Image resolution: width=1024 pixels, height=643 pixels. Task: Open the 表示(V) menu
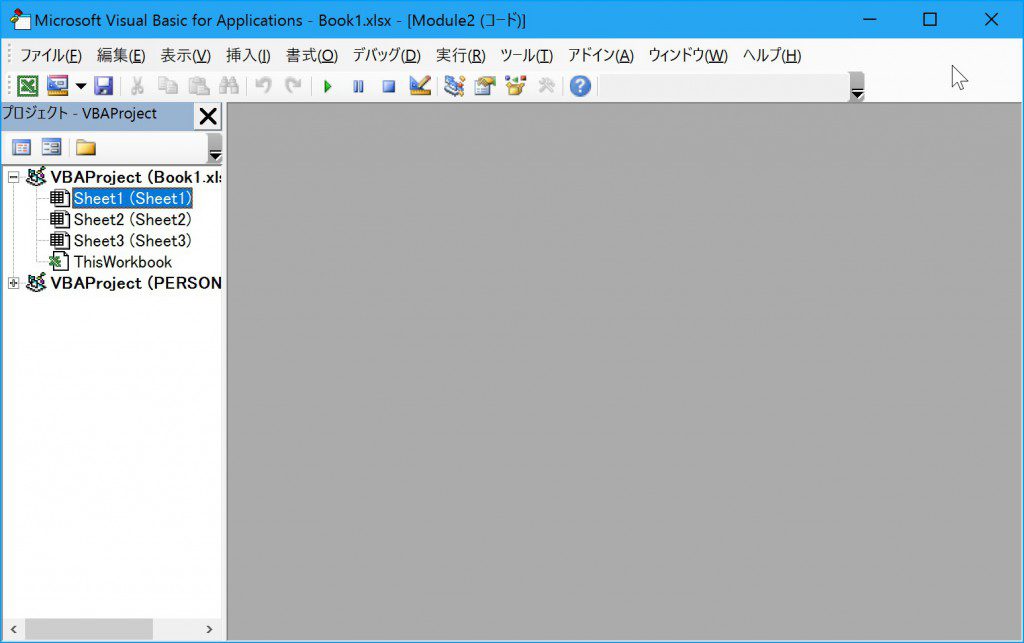(185, 55)
